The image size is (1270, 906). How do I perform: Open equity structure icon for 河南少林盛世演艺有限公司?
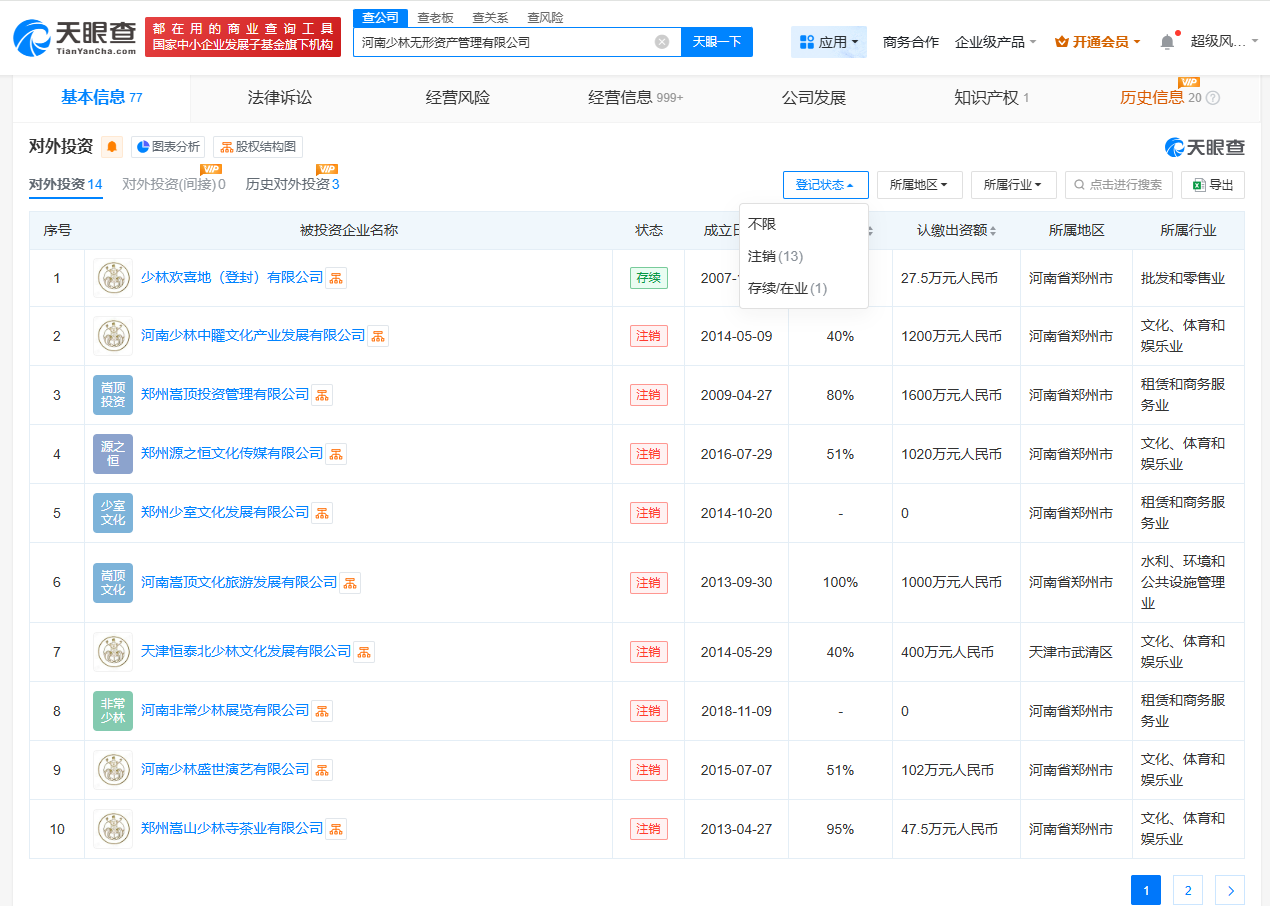(x=322, y=770)
